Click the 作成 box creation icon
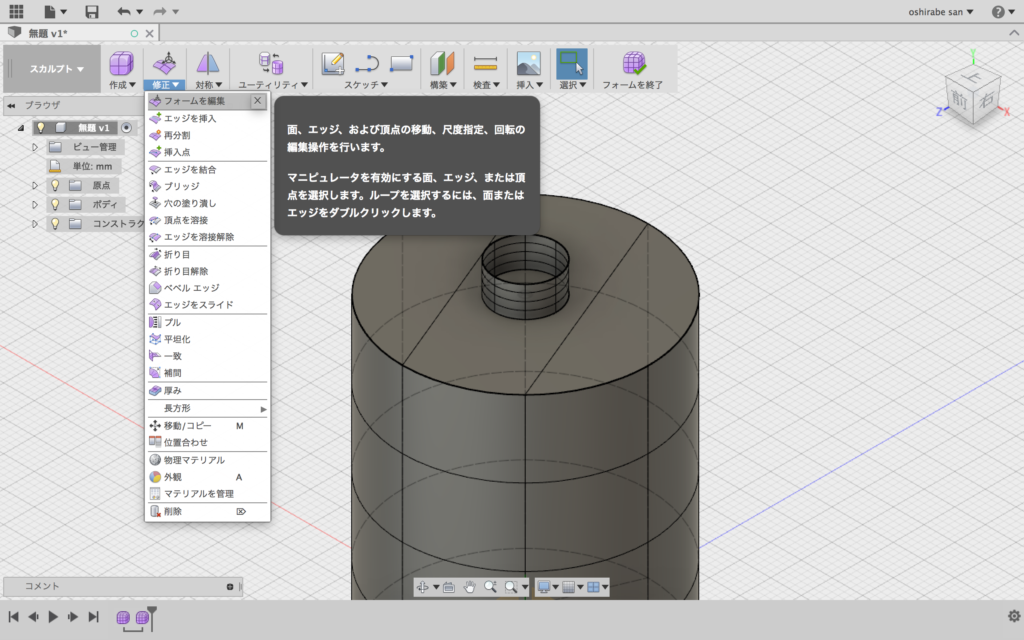This screenshot has width=1024, height=640. click(121, 63)
